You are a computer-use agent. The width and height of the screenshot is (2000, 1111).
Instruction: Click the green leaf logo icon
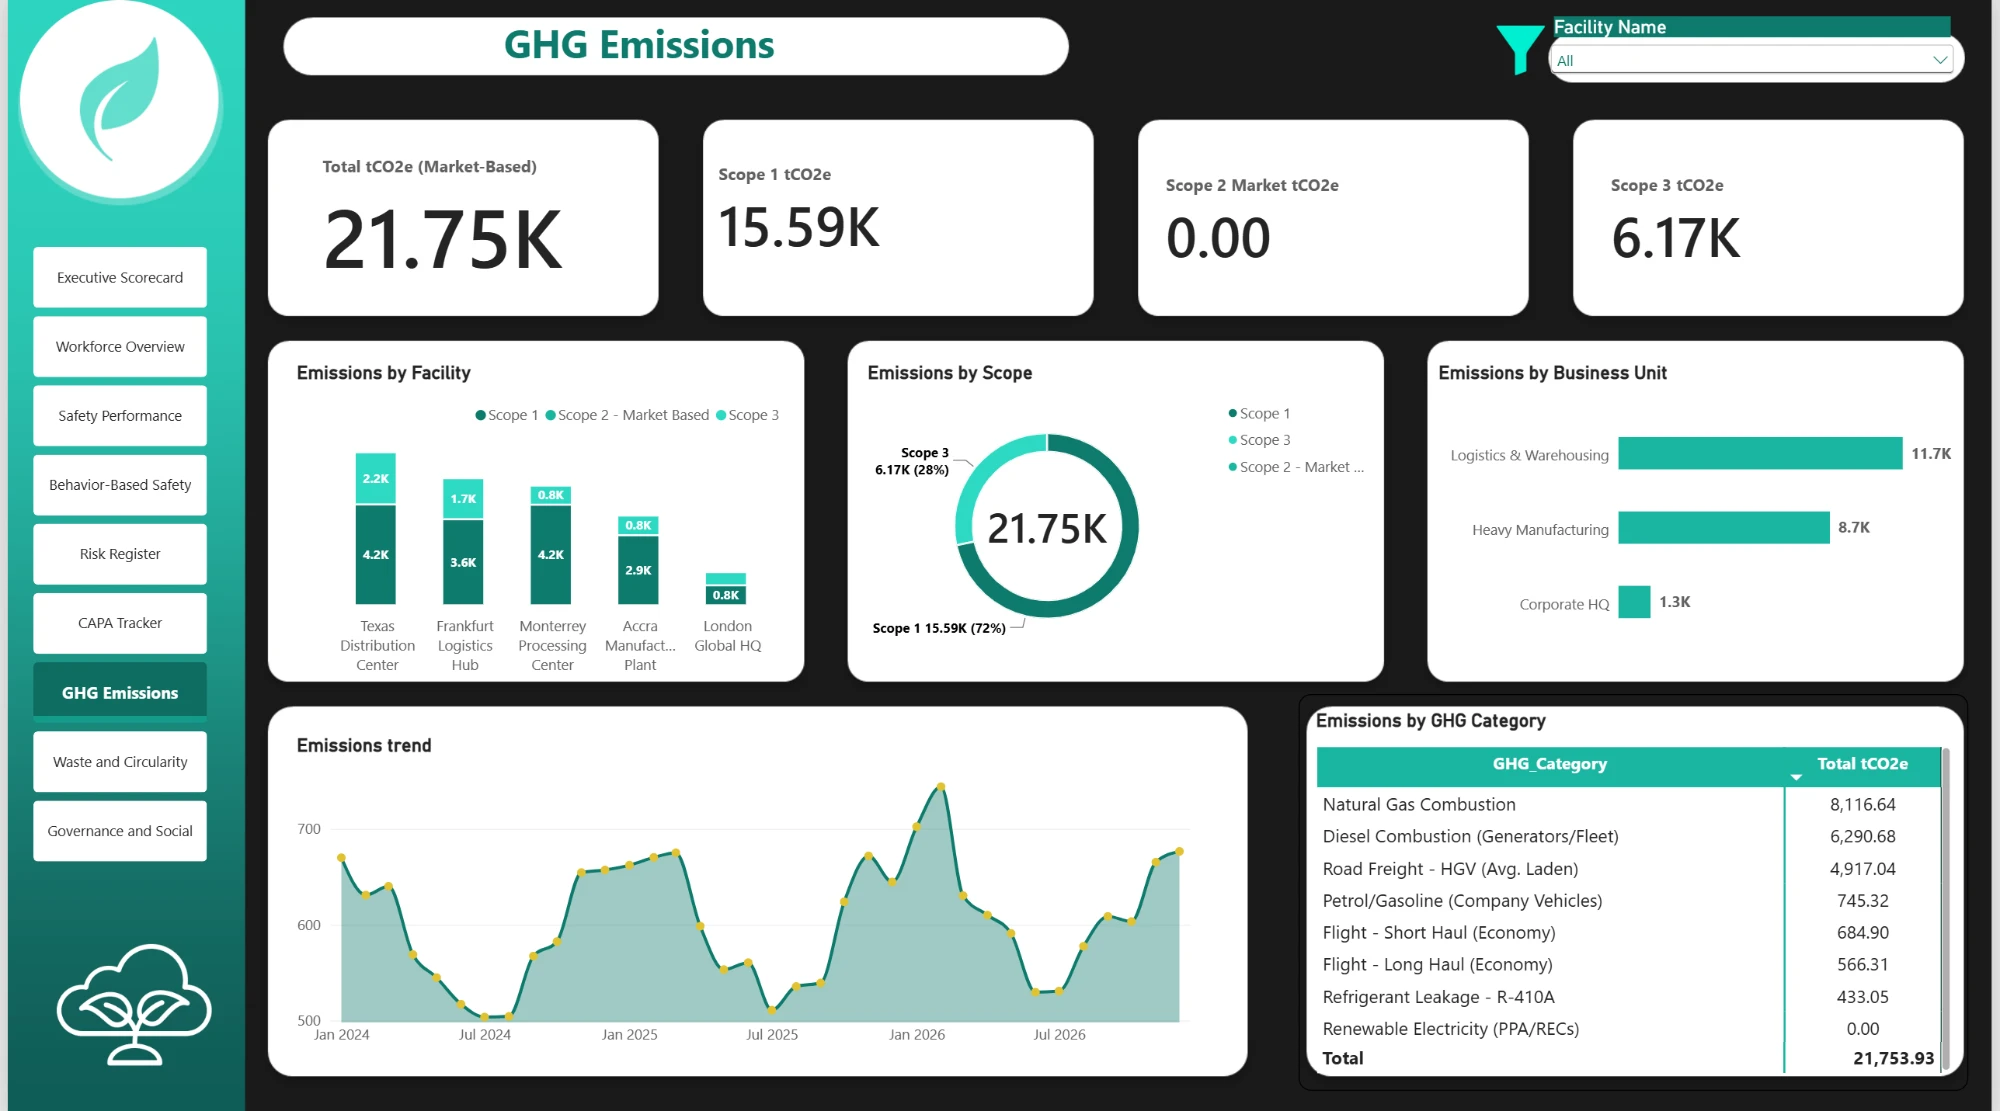(120, 98)
